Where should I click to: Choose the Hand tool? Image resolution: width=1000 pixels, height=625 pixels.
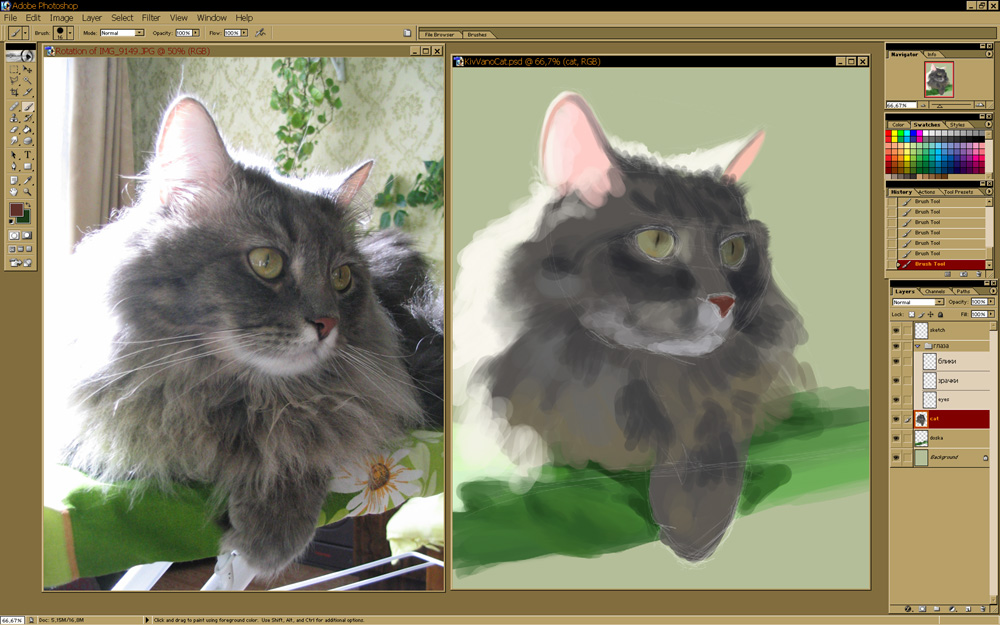click(x=14, y=191)
